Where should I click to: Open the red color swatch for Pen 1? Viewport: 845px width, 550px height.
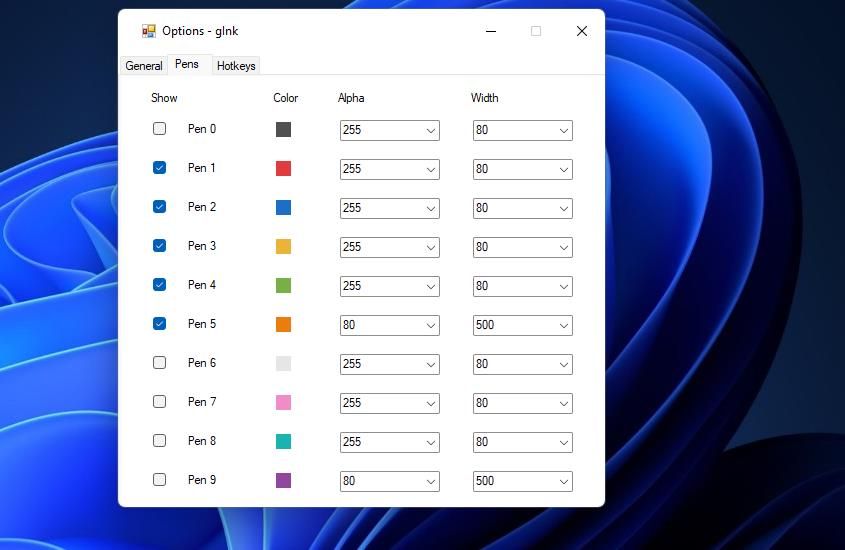(x=283, y=169)
